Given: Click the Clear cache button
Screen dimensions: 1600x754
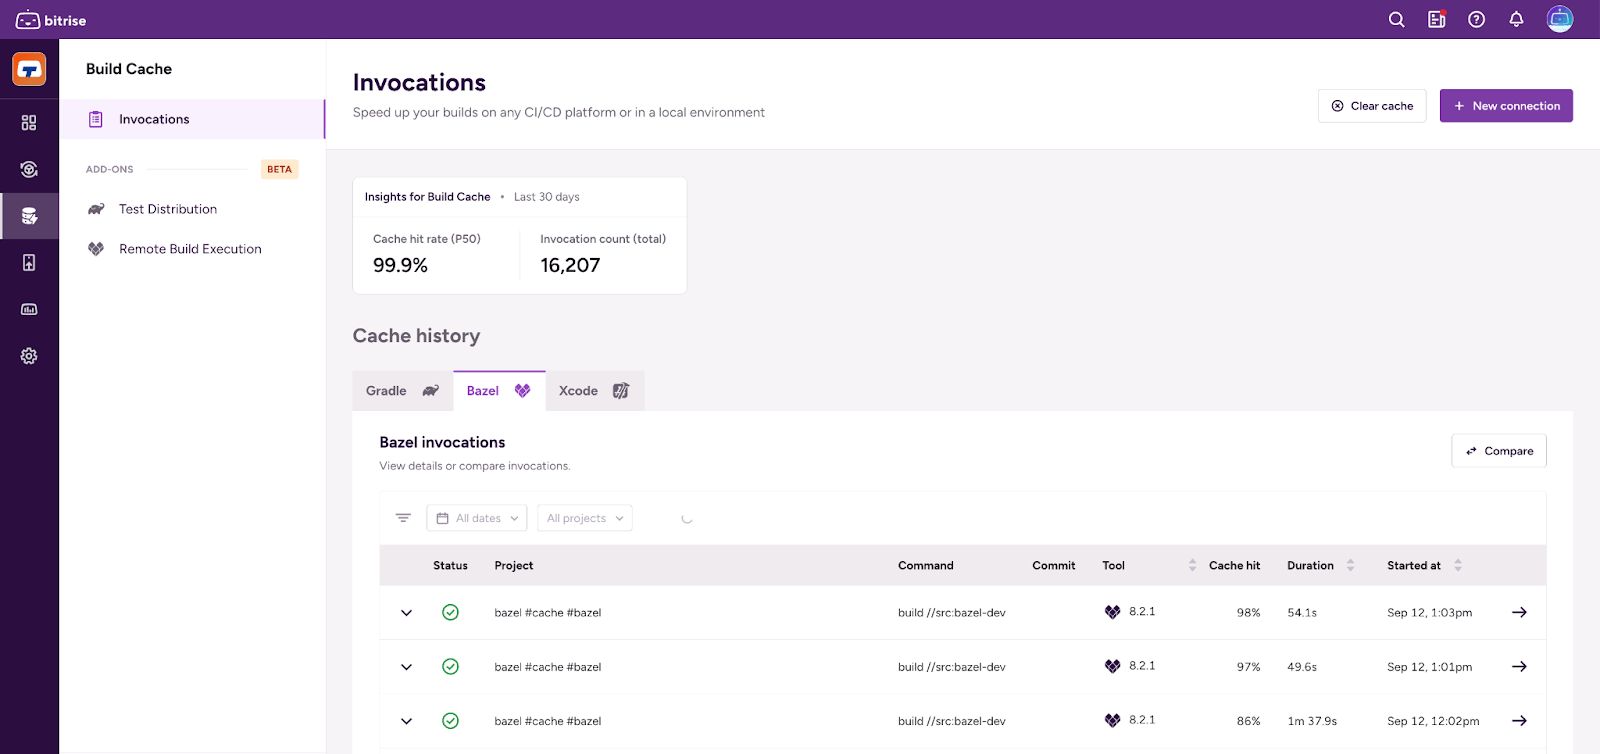Looking at the screenshot, I should pyautogui.click(x=1371, y=106).
